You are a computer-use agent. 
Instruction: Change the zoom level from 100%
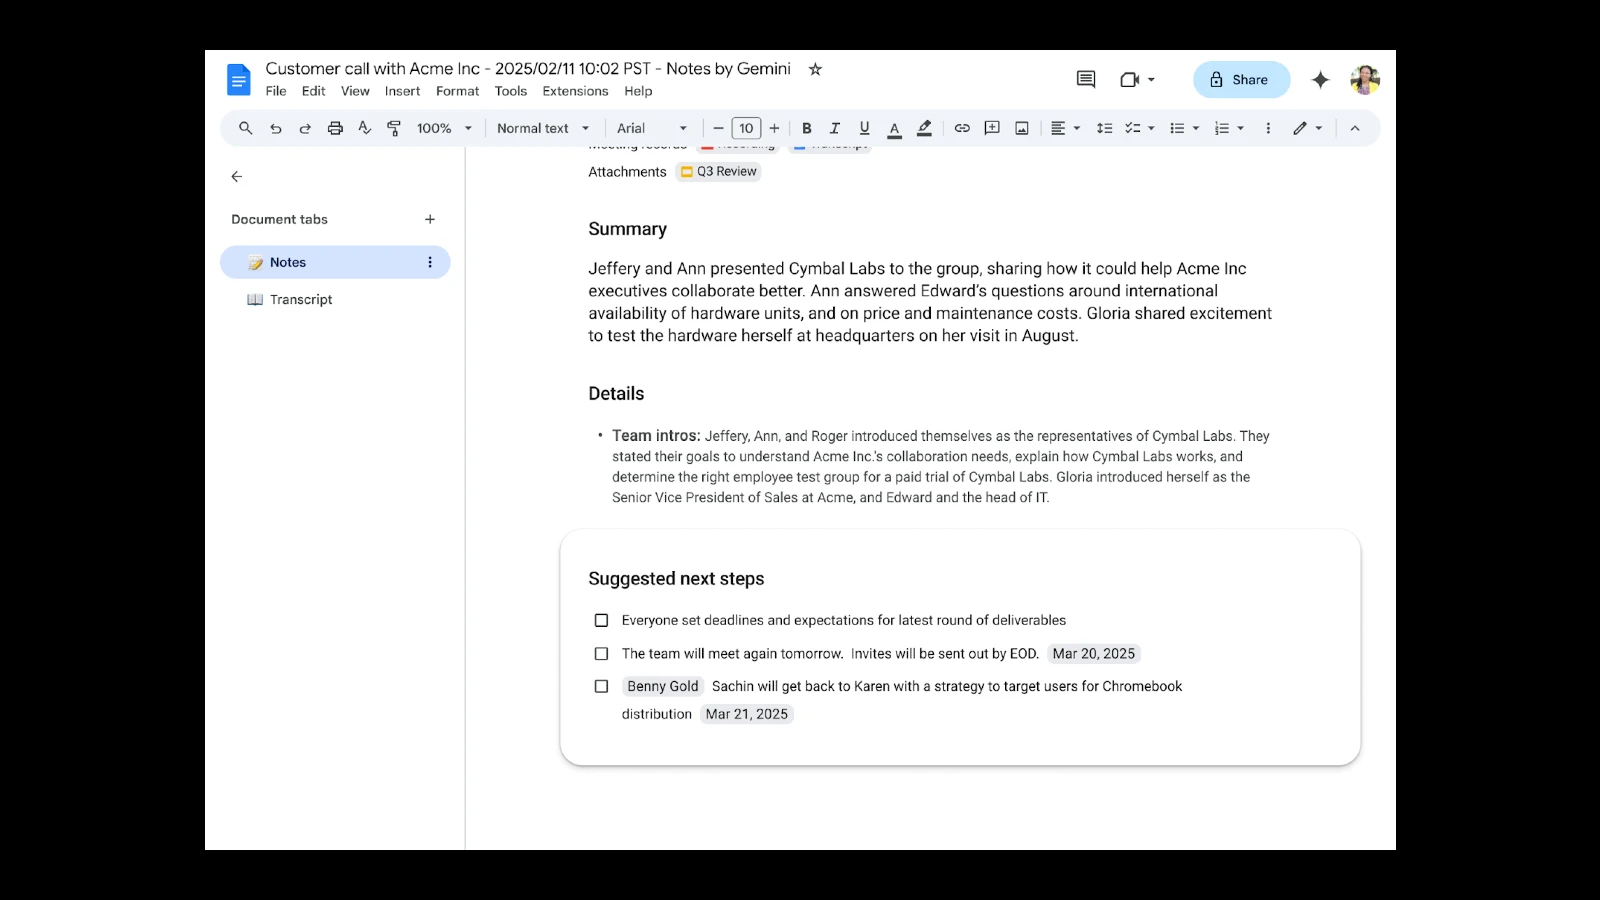[x=444, y=128]
